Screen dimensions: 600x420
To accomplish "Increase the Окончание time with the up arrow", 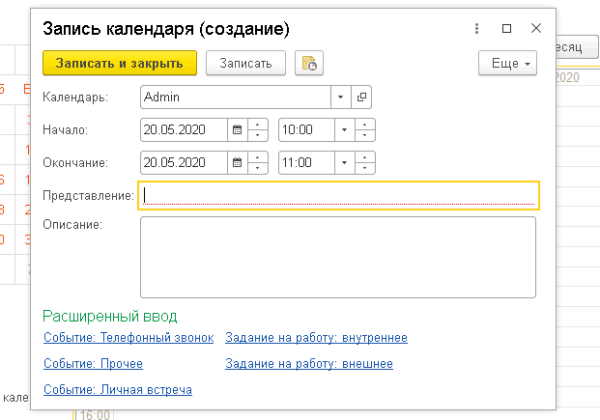I will 365,158.
